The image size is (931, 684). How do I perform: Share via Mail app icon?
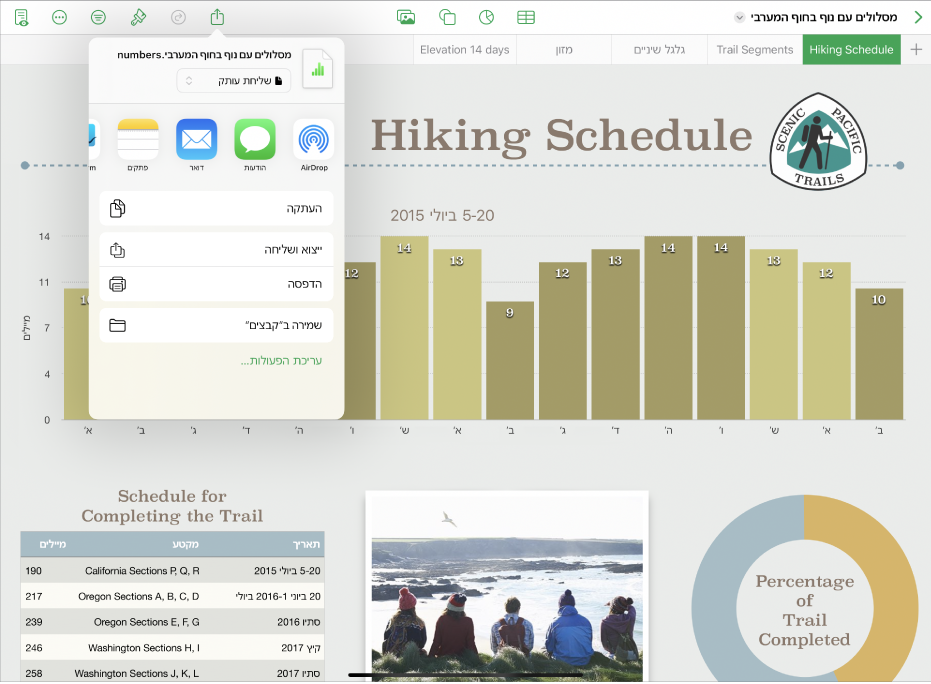[x=197, y=140]
